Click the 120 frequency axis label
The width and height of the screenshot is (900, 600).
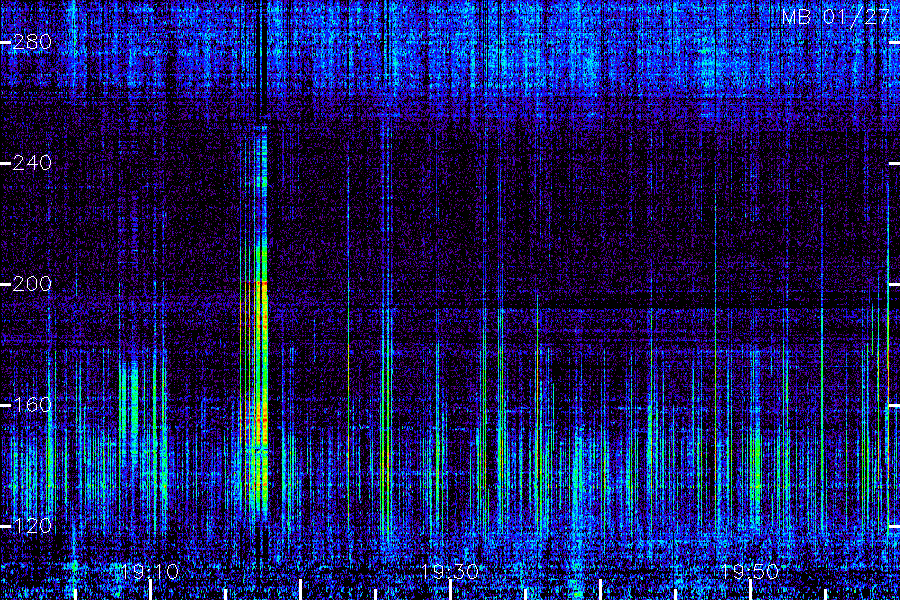coord(32,526)
